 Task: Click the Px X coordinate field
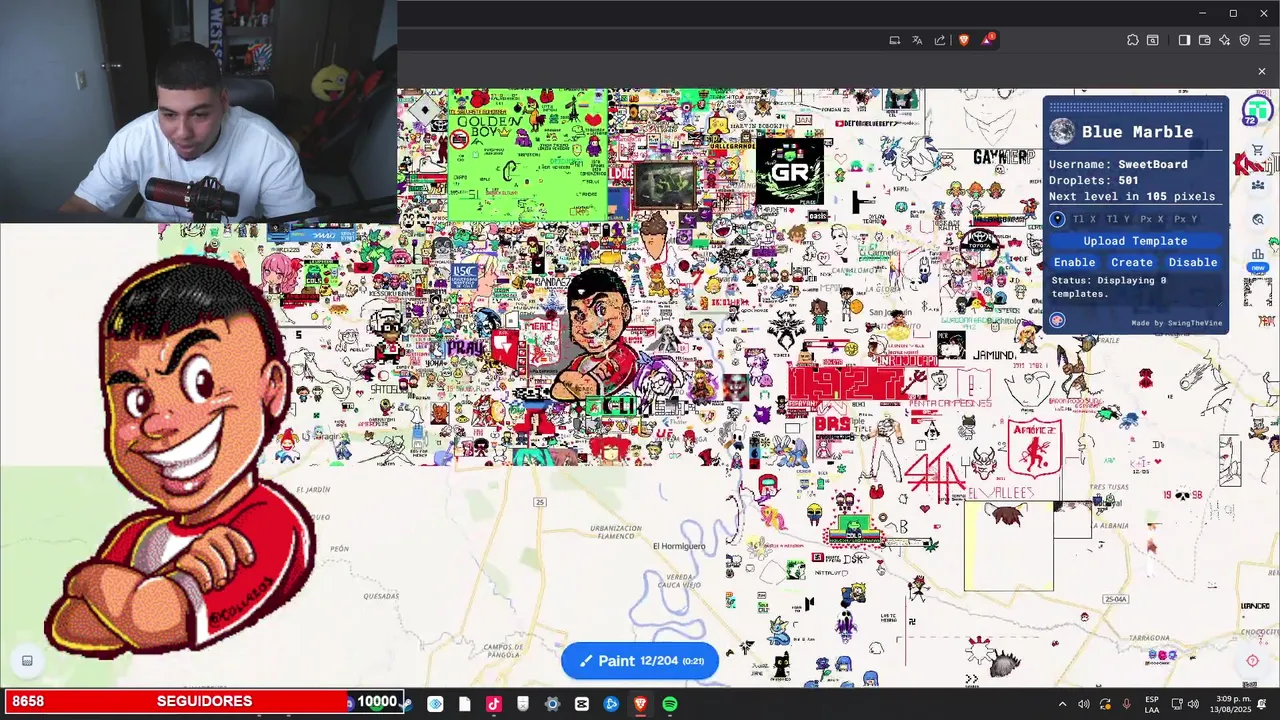(x=1153, y=219)
